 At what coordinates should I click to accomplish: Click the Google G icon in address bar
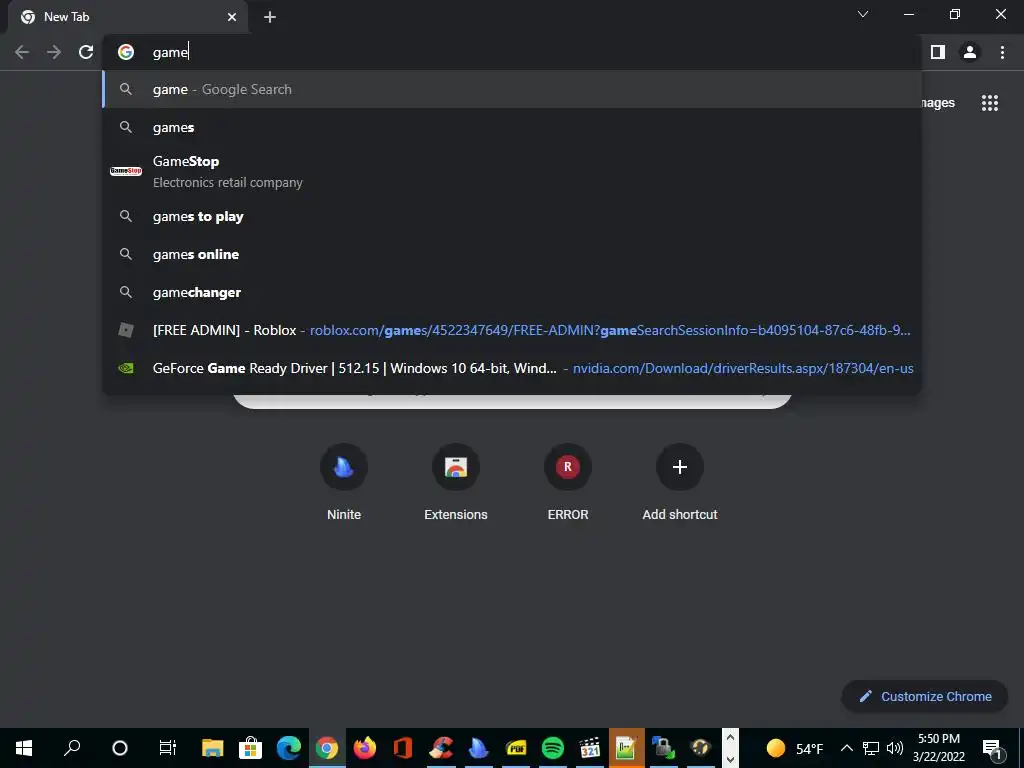click(126, 52)
